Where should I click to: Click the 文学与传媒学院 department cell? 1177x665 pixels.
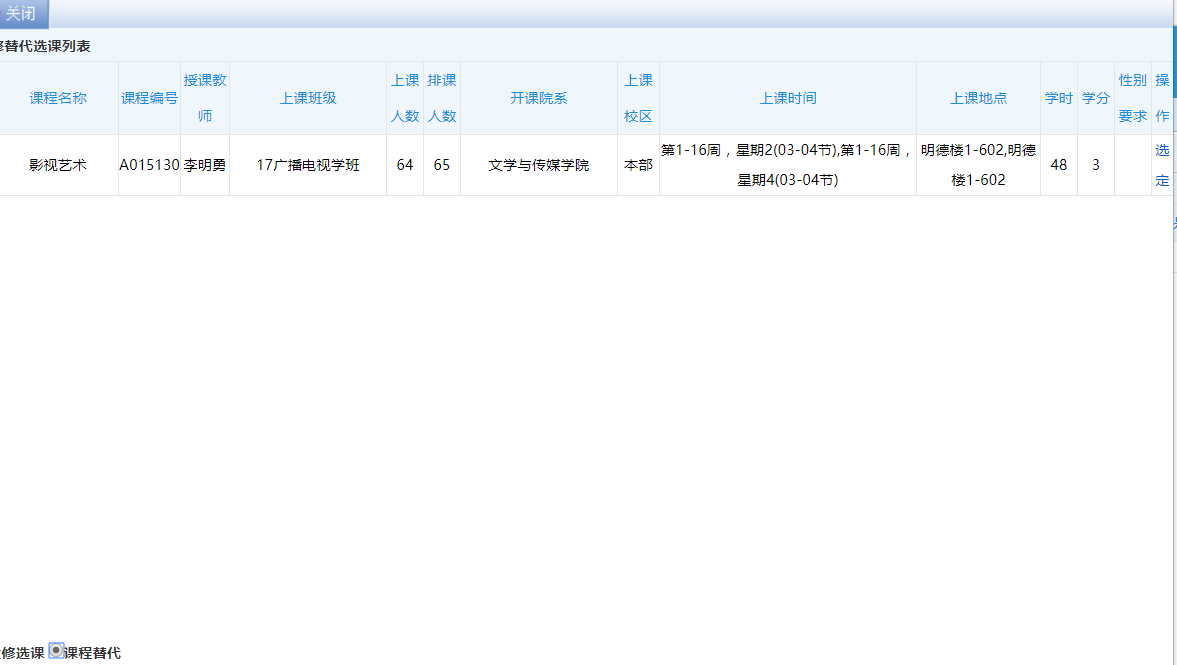[x=539, y=165]
